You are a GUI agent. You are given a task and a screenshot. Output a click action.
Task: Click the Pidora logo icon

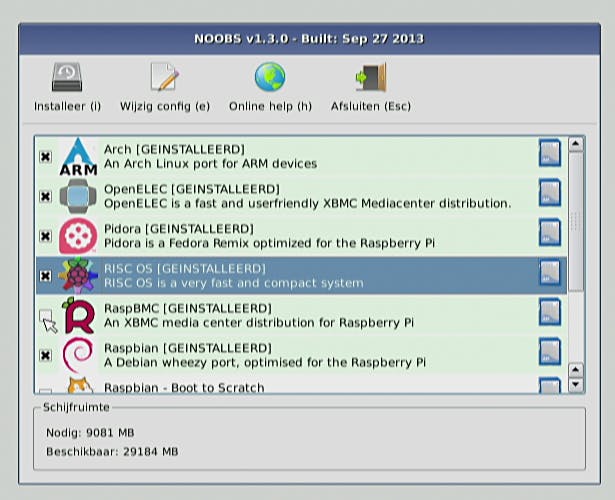tap(78, 236)
